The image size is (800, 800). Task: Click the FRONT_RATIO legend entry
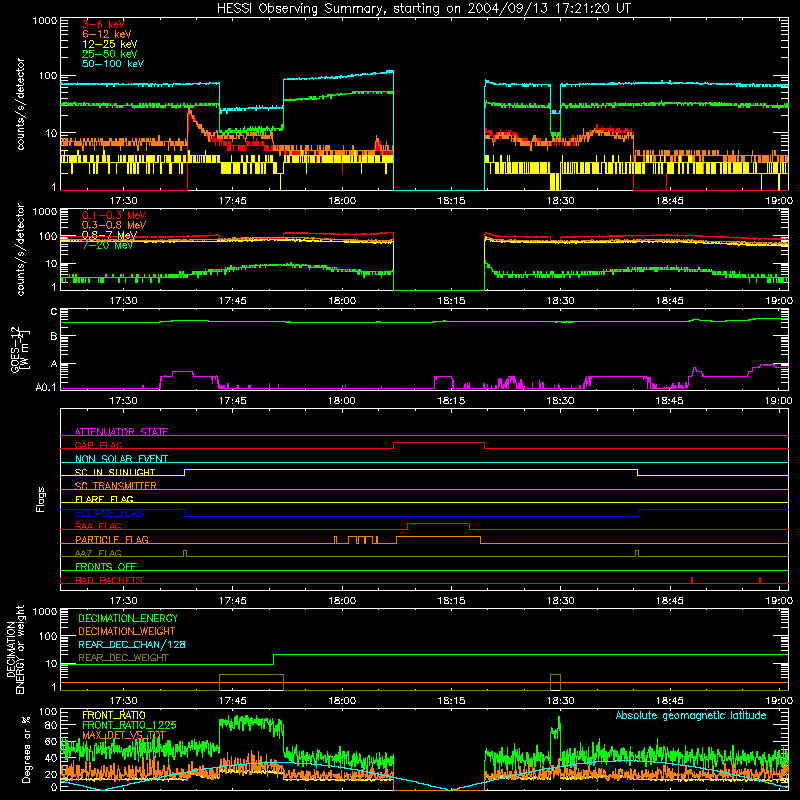(114, 715)
